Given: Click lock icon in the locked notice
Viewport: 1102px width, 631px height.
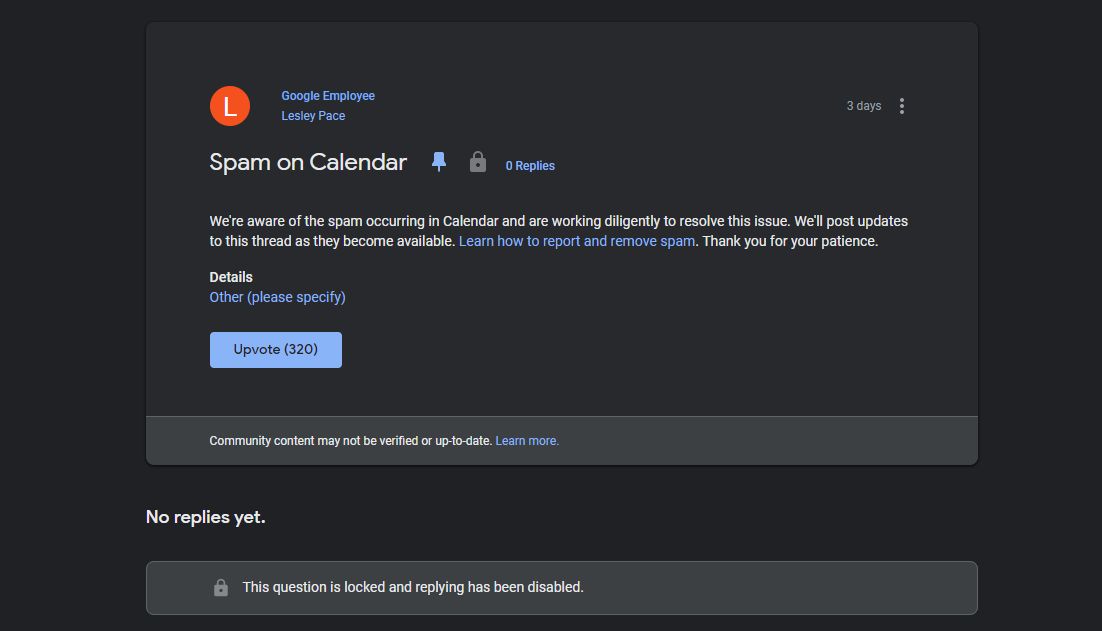Looking at the screenshot, I should [221, 588].
